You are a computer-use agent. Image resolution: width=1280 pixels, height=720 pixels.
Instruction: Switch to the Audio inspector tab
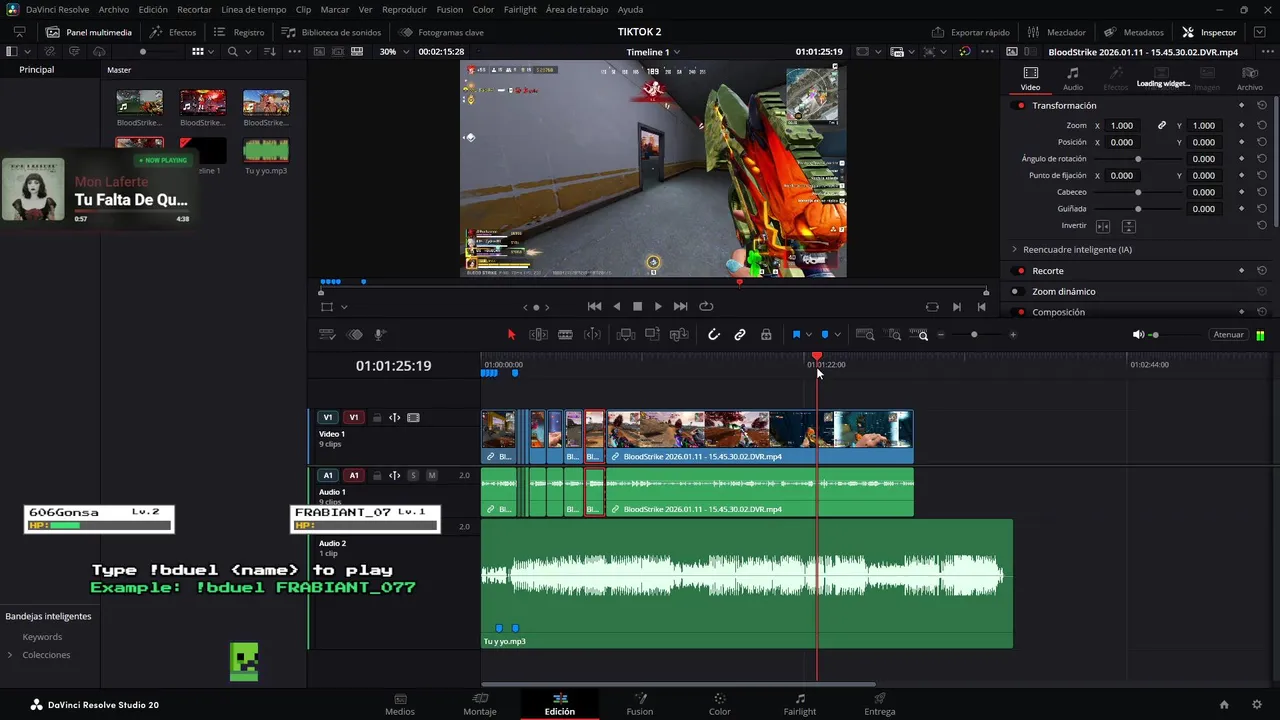[1073, 78]
